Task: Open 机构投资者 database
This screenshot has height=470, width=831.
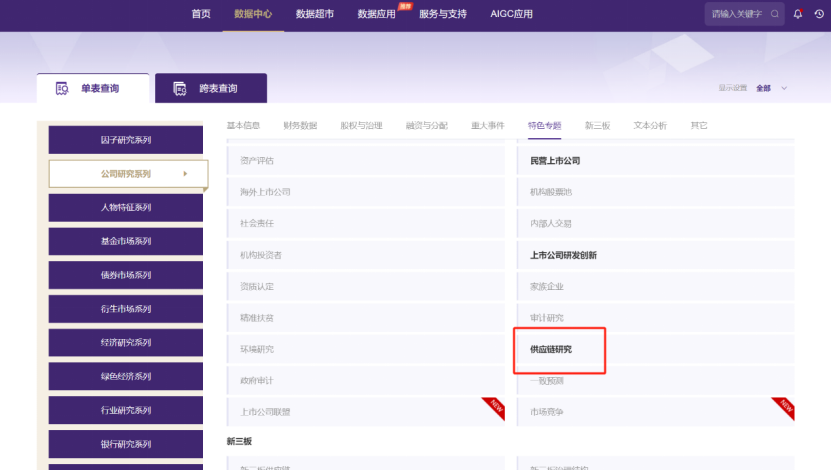Action: point(366,255)
